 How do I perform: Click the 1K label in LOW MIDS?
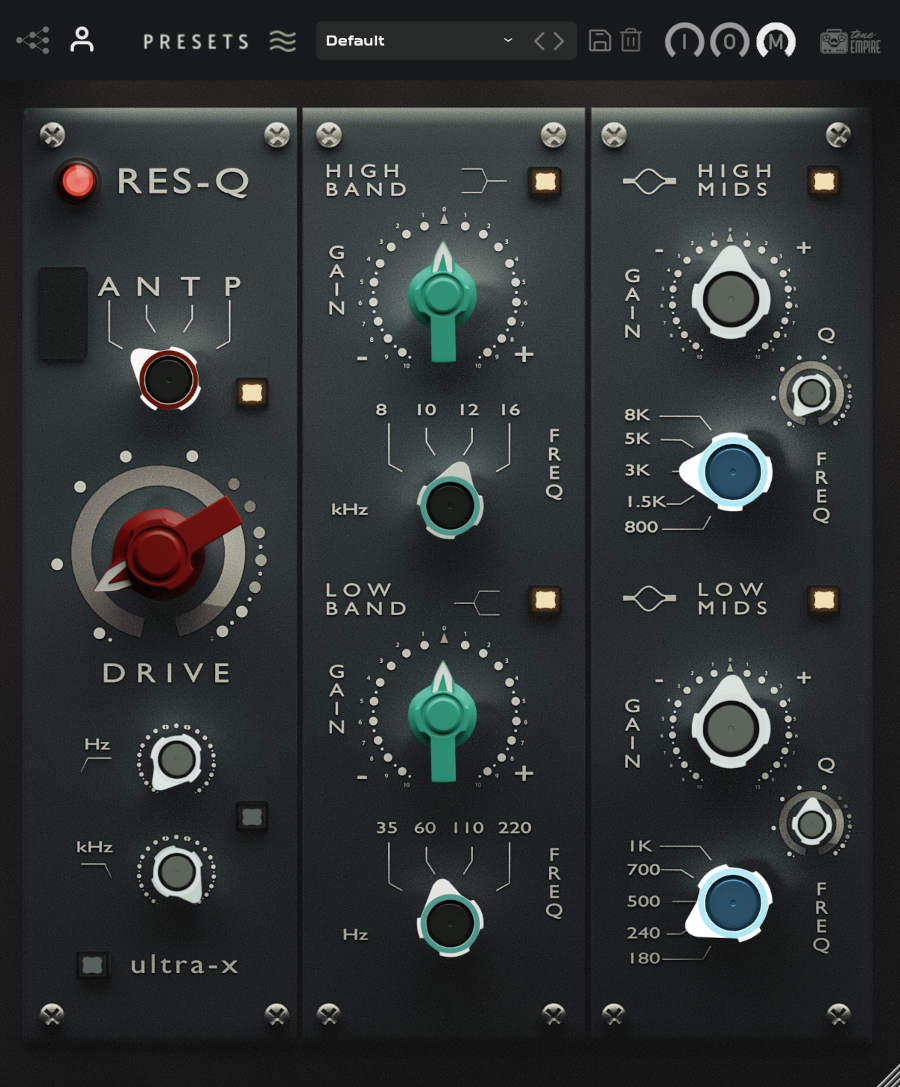click(641, 846)
